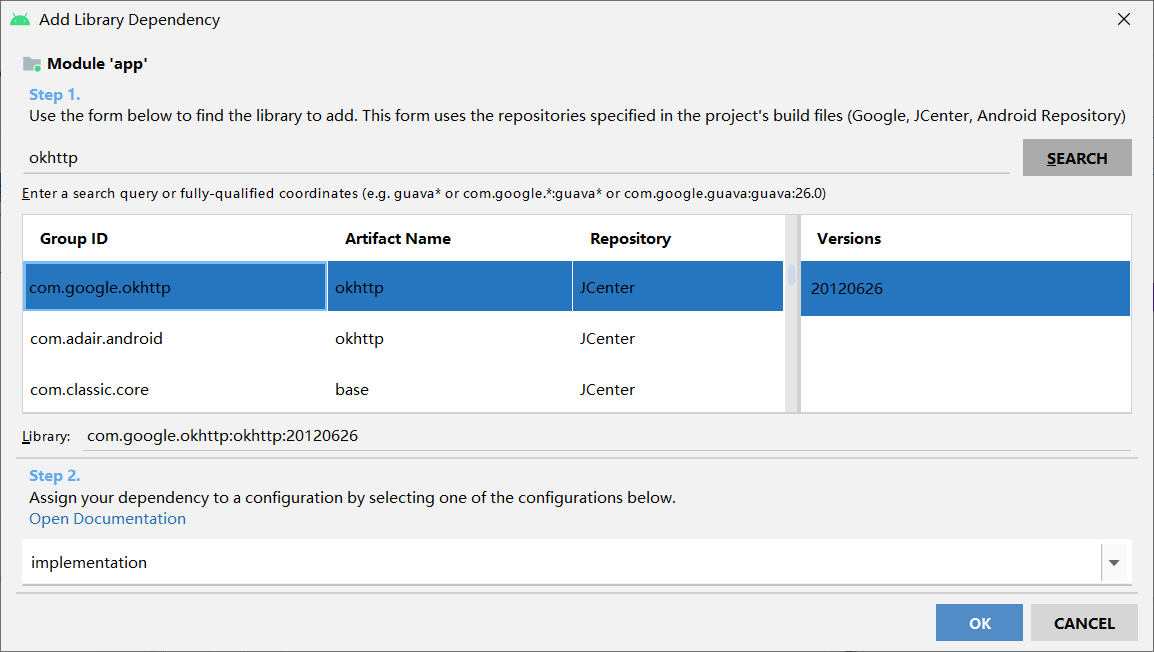Select the com.classic.core result row
This screenshot has width=1154, height=652.
coord(175,390)
